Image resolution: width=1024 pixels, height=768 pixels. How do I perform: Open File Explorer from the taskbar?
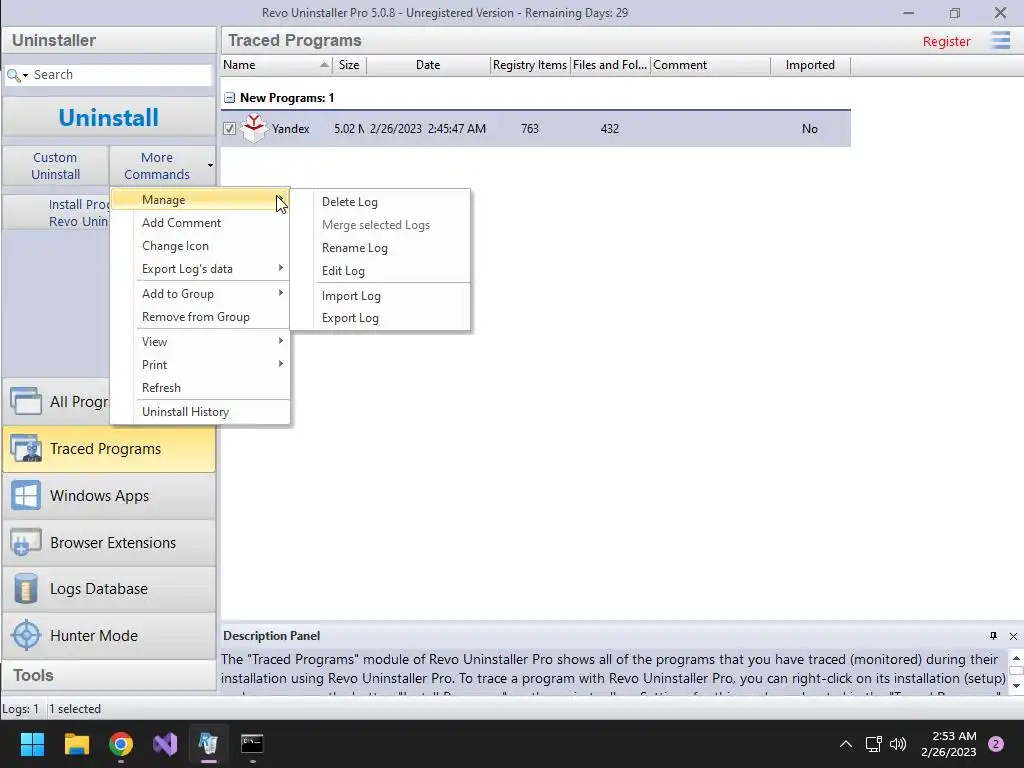coord(76,744)
